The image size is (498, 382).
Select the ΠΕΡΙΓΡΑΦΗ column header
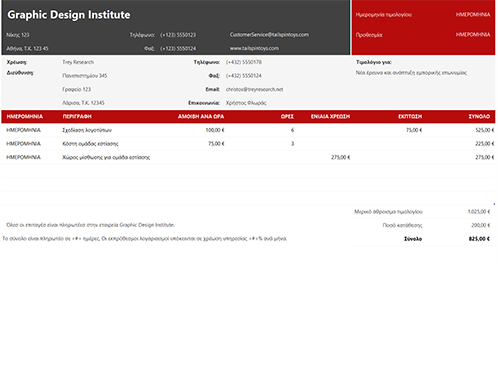pyautogui.click(x=77, y=116)
